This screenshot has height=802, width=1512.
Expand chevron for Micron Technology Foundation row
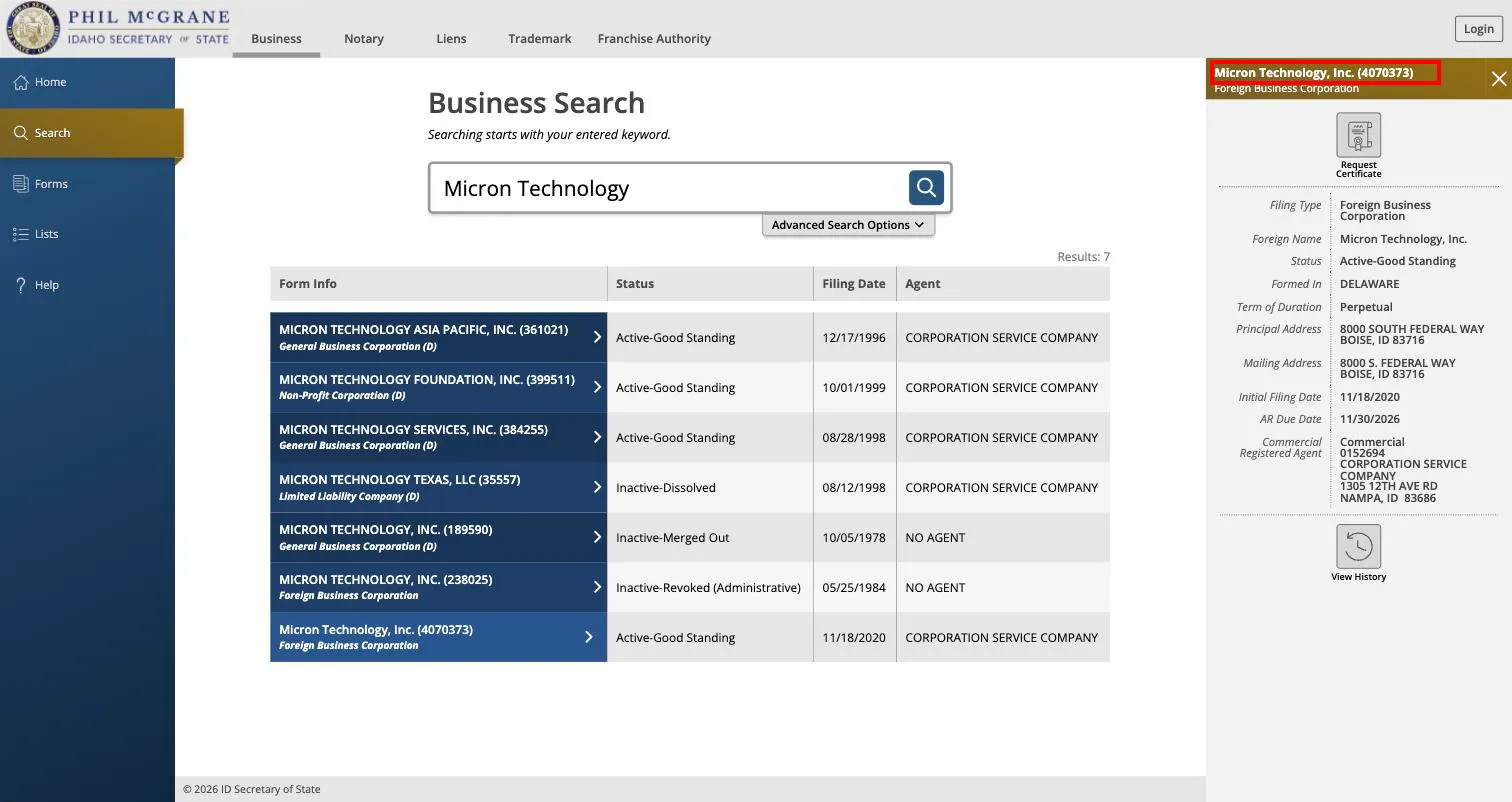597,387
